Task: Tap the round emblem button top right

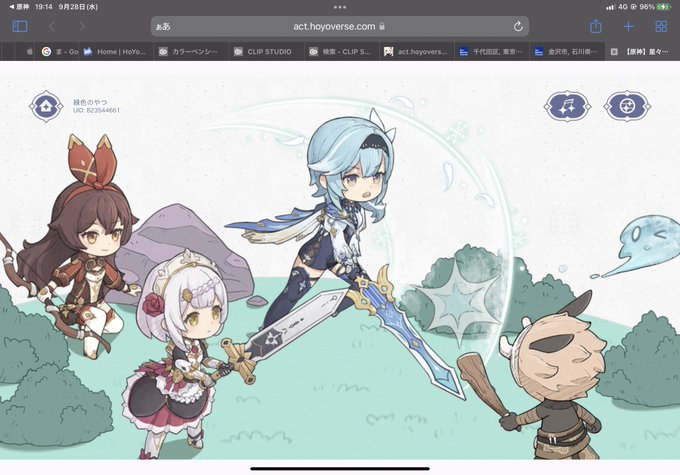Action: click(x=627, y=106)
